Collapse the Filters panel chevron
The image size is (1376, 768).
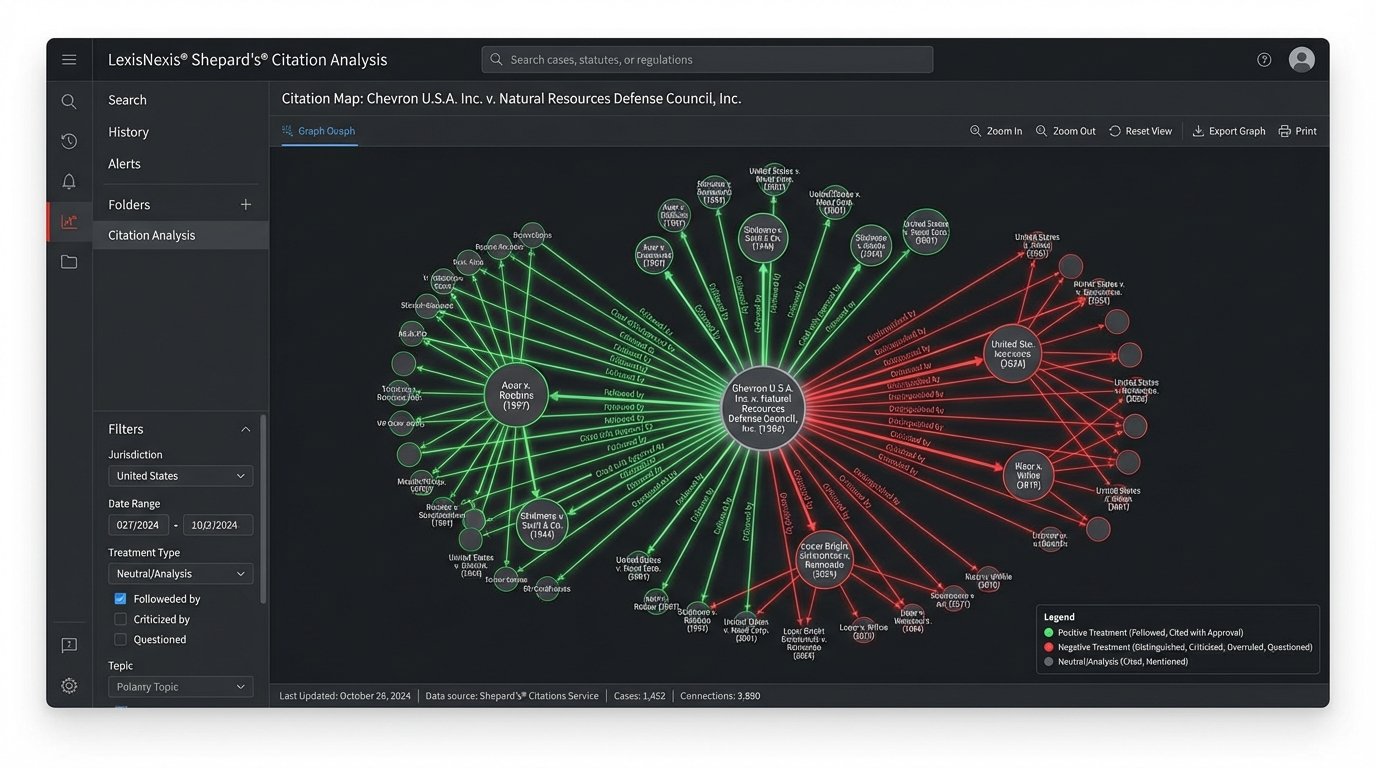(x=246, y=428)
